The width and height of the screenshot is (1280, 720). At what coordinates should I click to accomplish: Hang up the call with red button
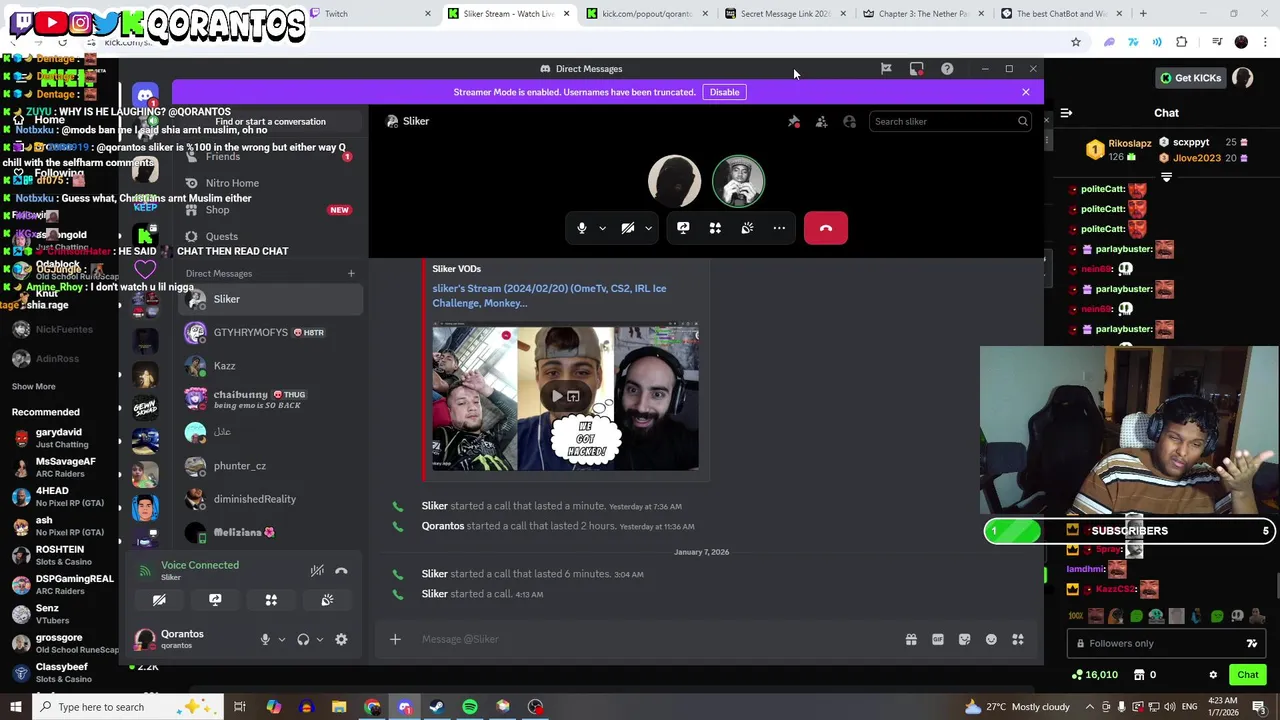pos(826,228)
